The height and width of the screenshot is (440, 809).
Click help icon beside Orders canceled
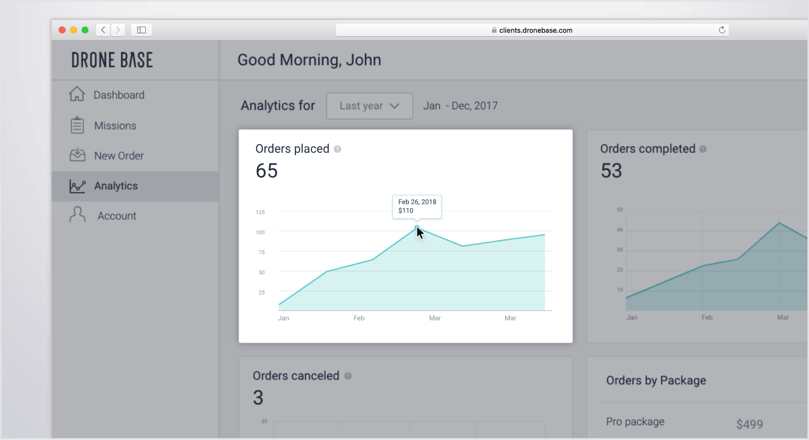click(x=348, y=376)
